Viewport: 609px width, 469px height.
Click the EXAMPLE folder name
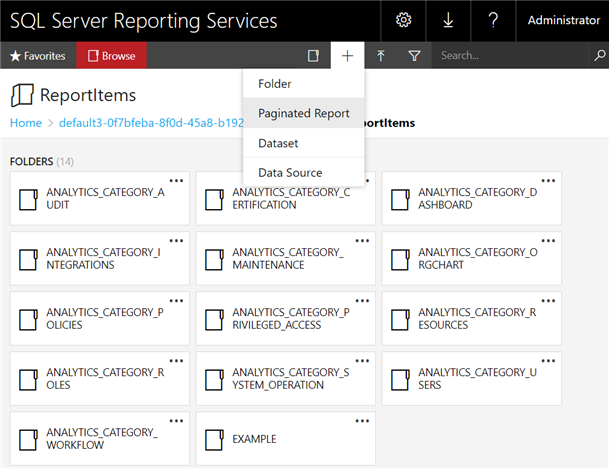[x=254, y=439]
